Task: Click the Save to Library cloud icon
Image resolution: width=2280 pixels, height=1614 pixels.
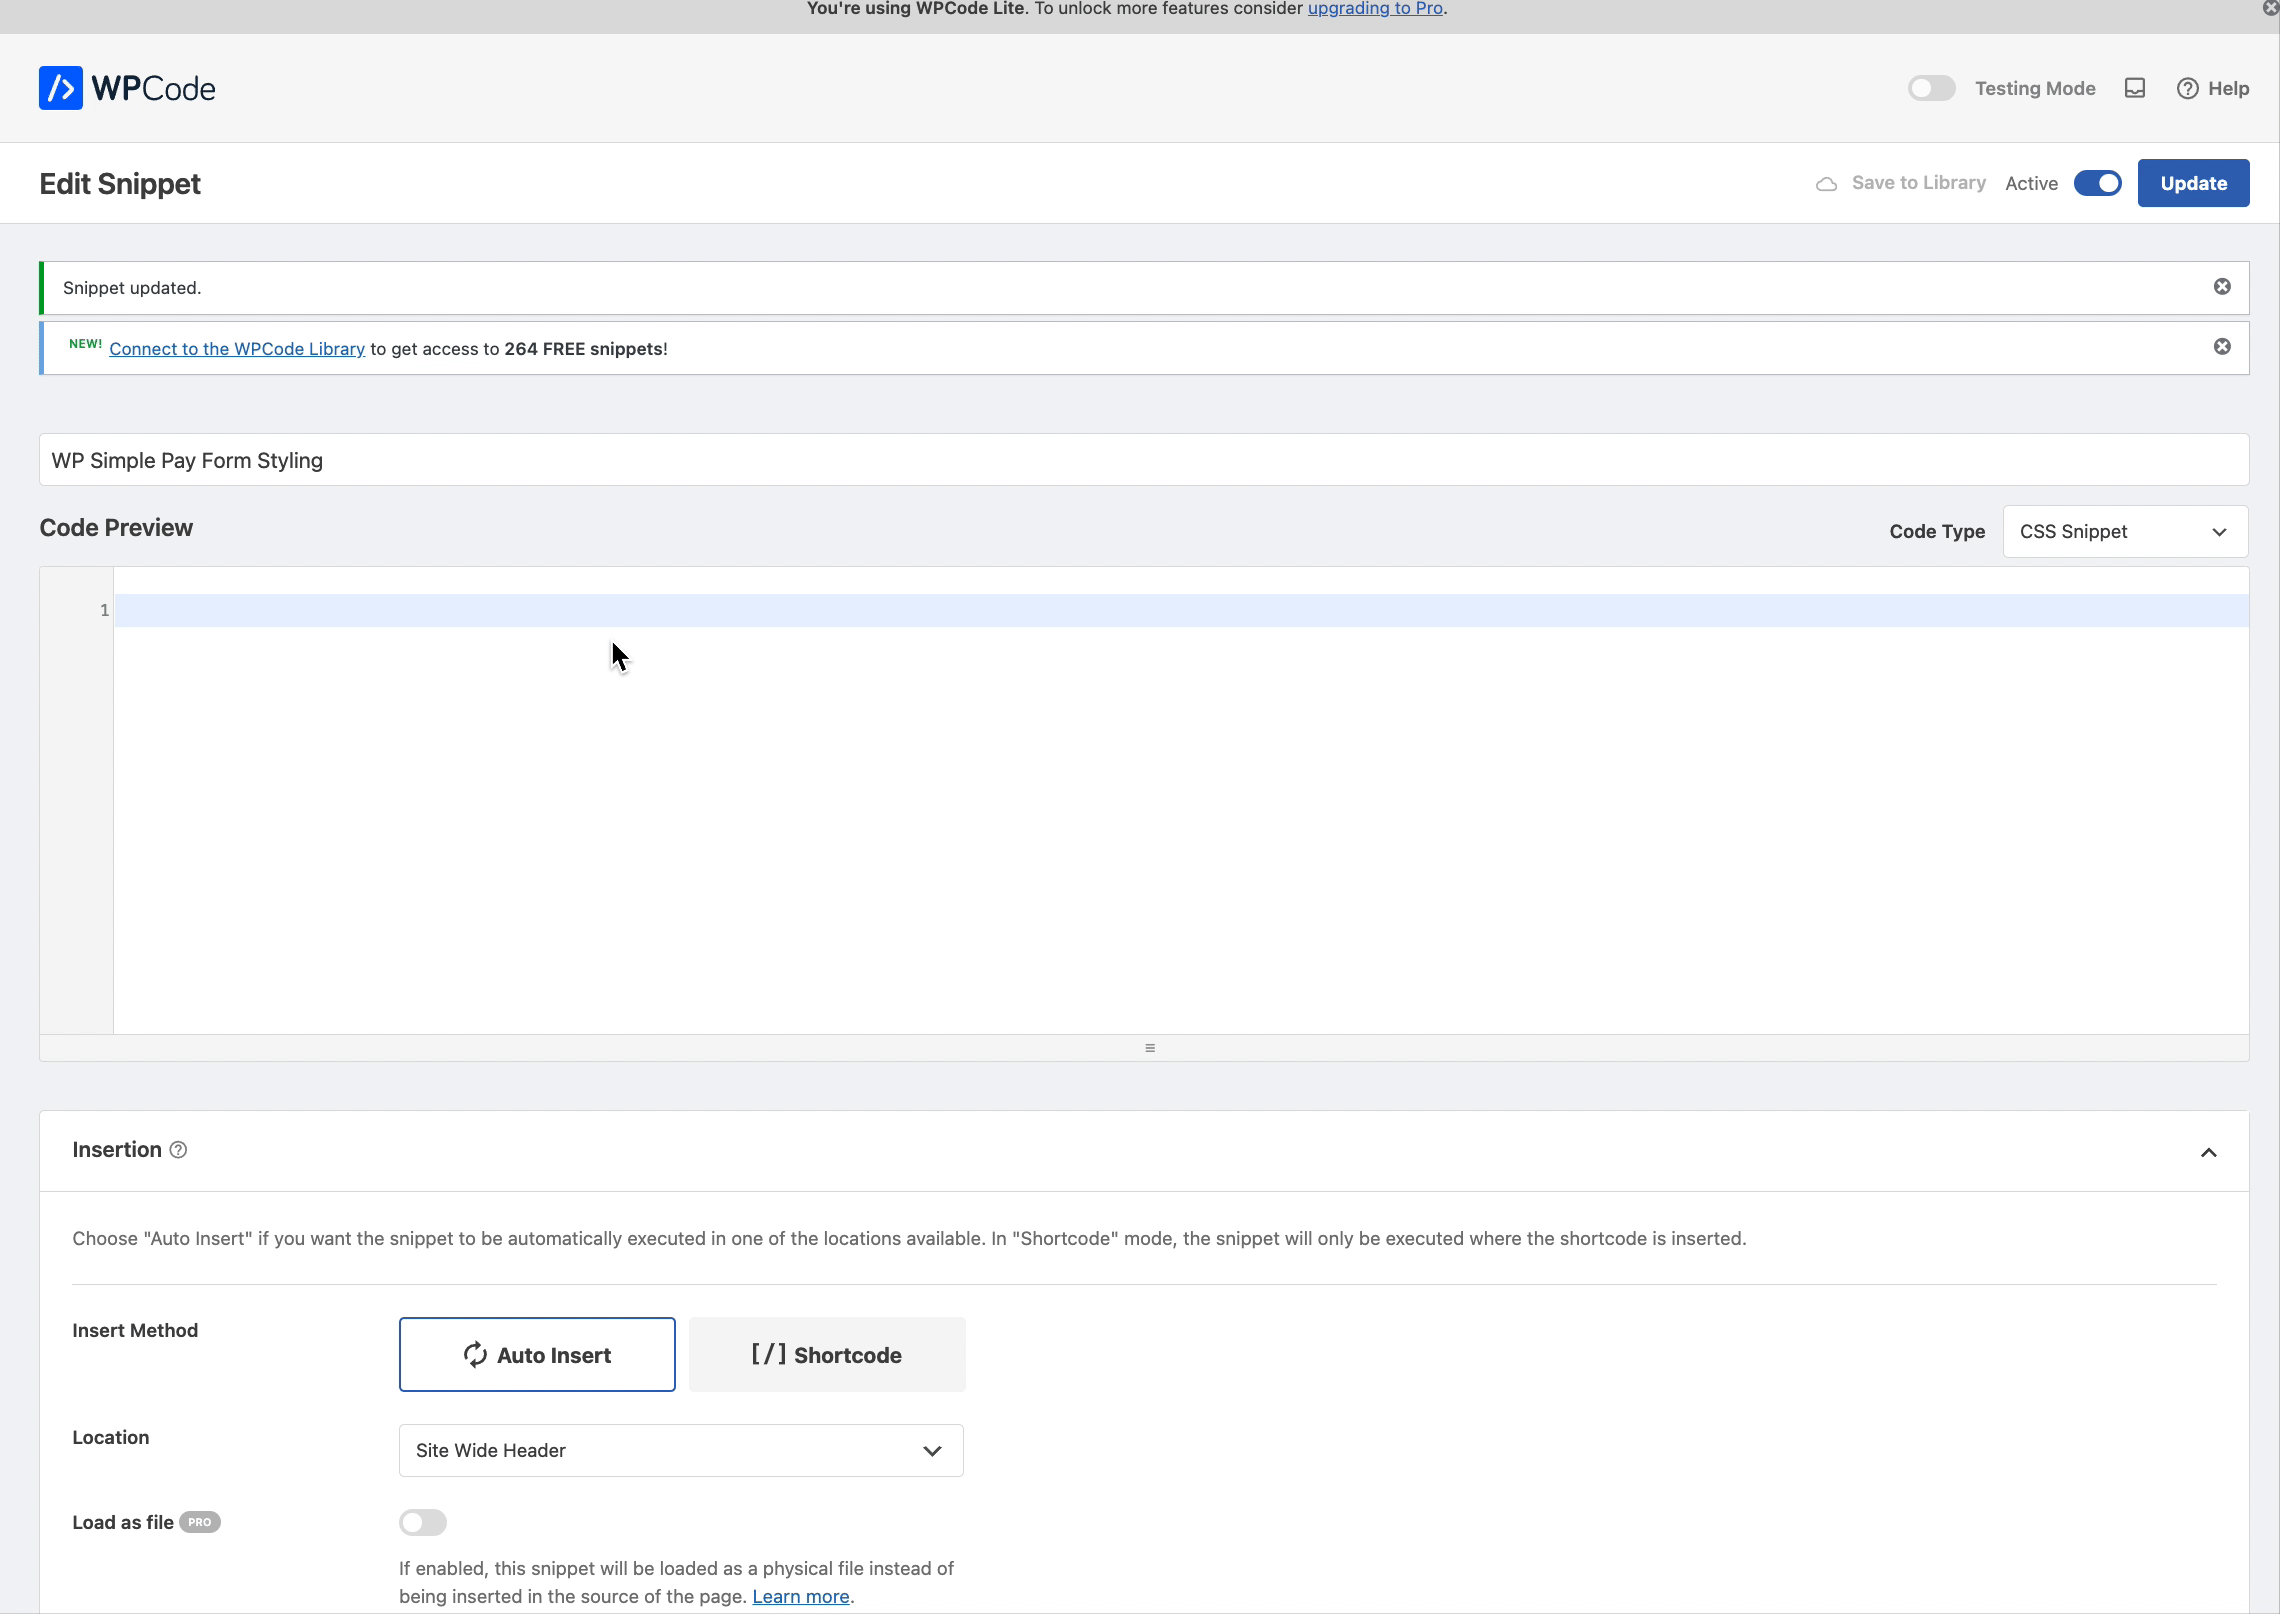Action: click(1826, 184)
